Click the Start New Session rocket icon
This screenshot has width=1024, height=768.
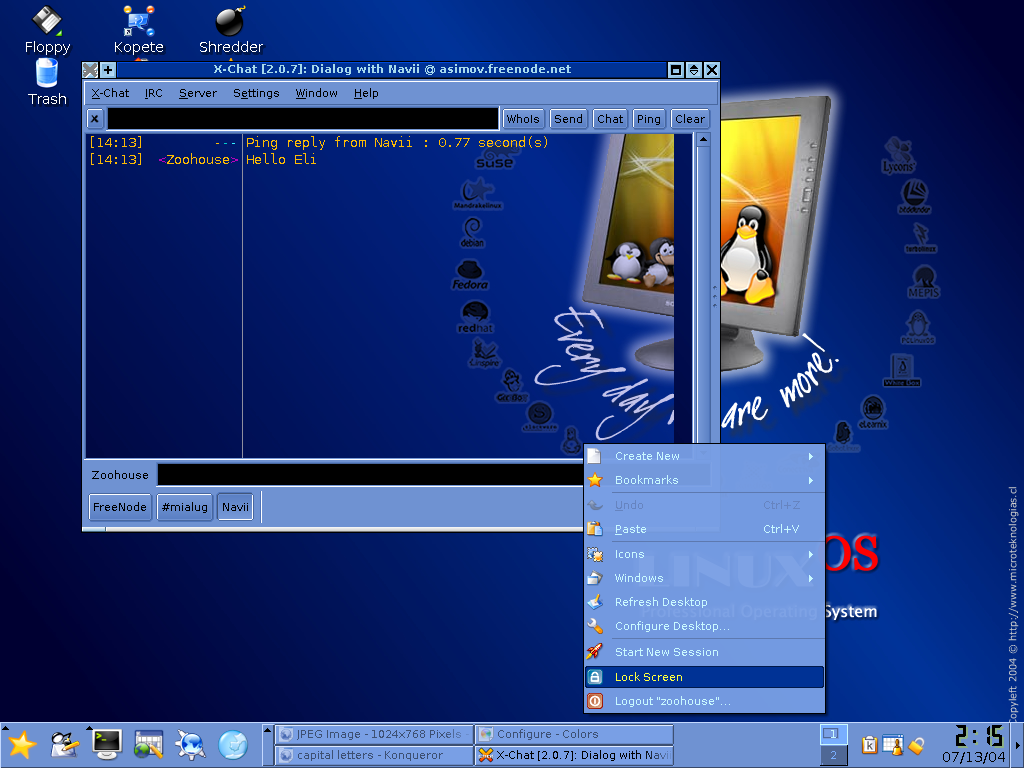coord(595,651)
